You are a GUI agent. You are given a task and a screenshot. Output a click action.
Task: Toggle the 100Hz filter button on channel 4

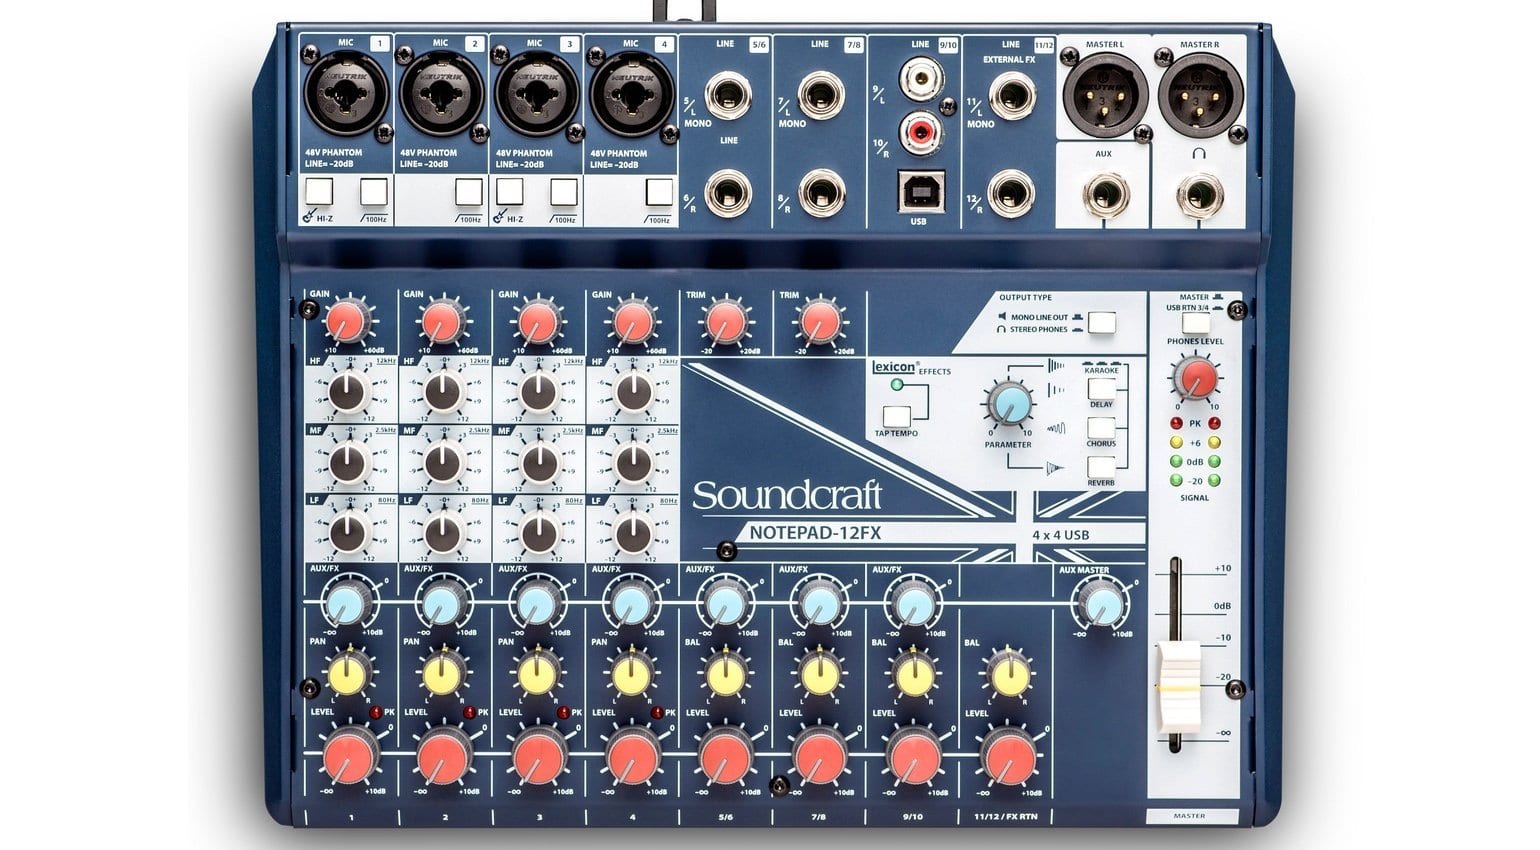click(x=659, y=192)
